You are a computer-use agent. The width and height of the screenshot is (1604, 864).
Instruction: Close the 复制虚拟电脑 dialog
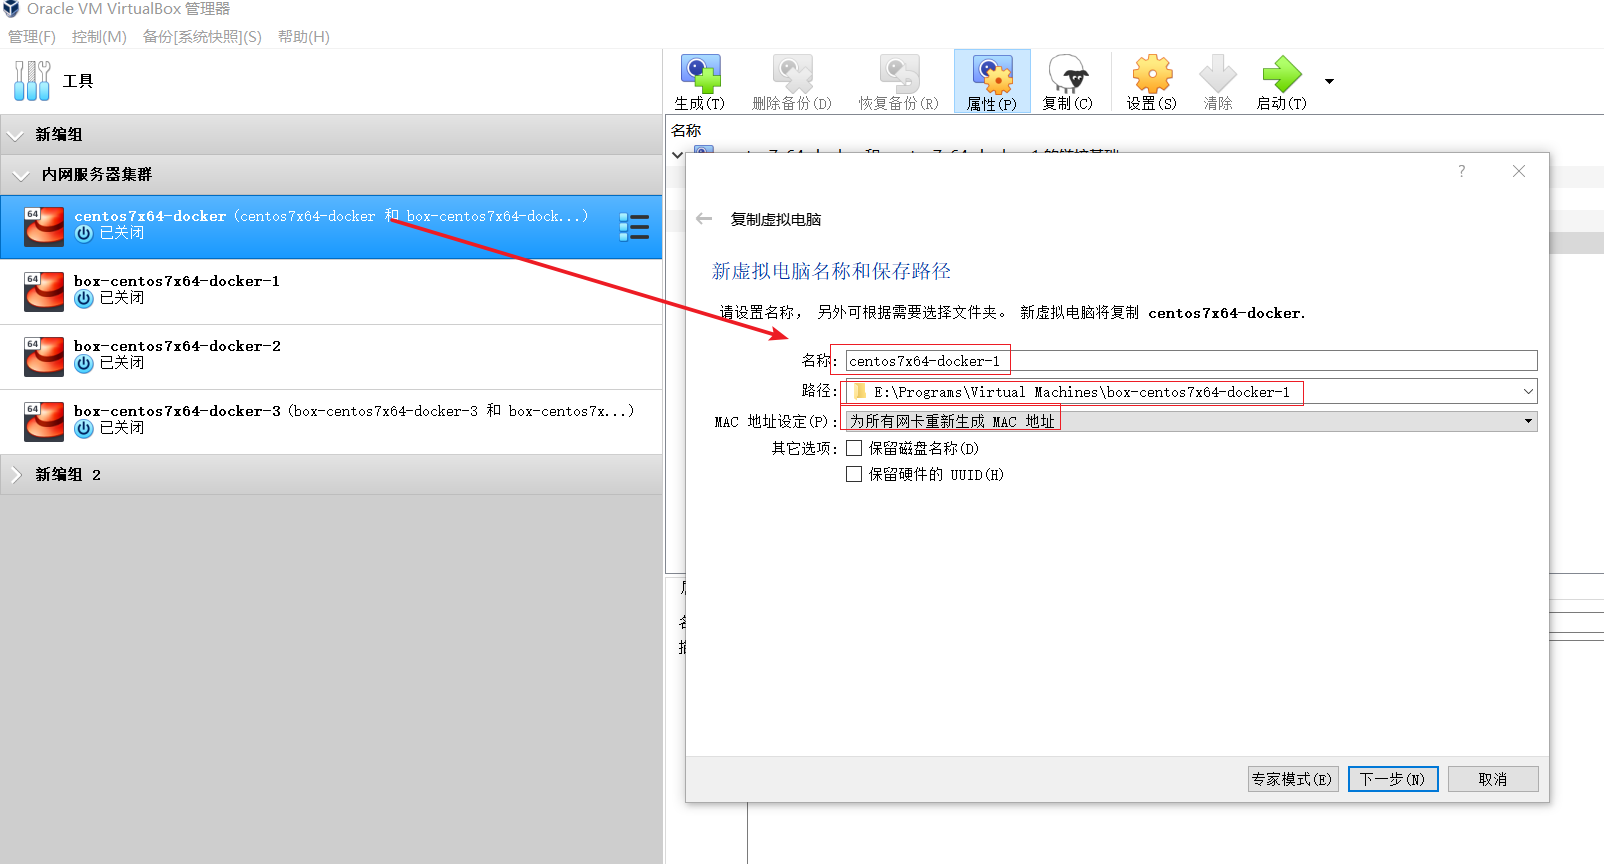[x=1519, y=171]
